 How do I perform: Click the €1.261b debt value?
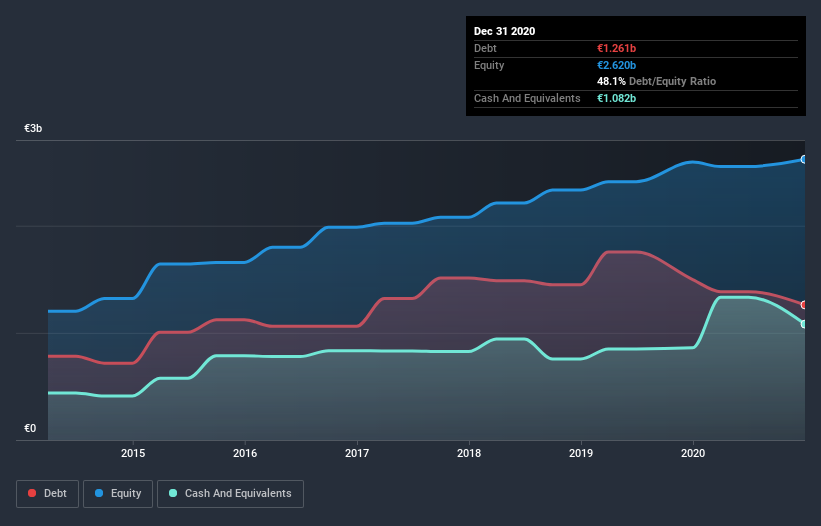[616, 49]
